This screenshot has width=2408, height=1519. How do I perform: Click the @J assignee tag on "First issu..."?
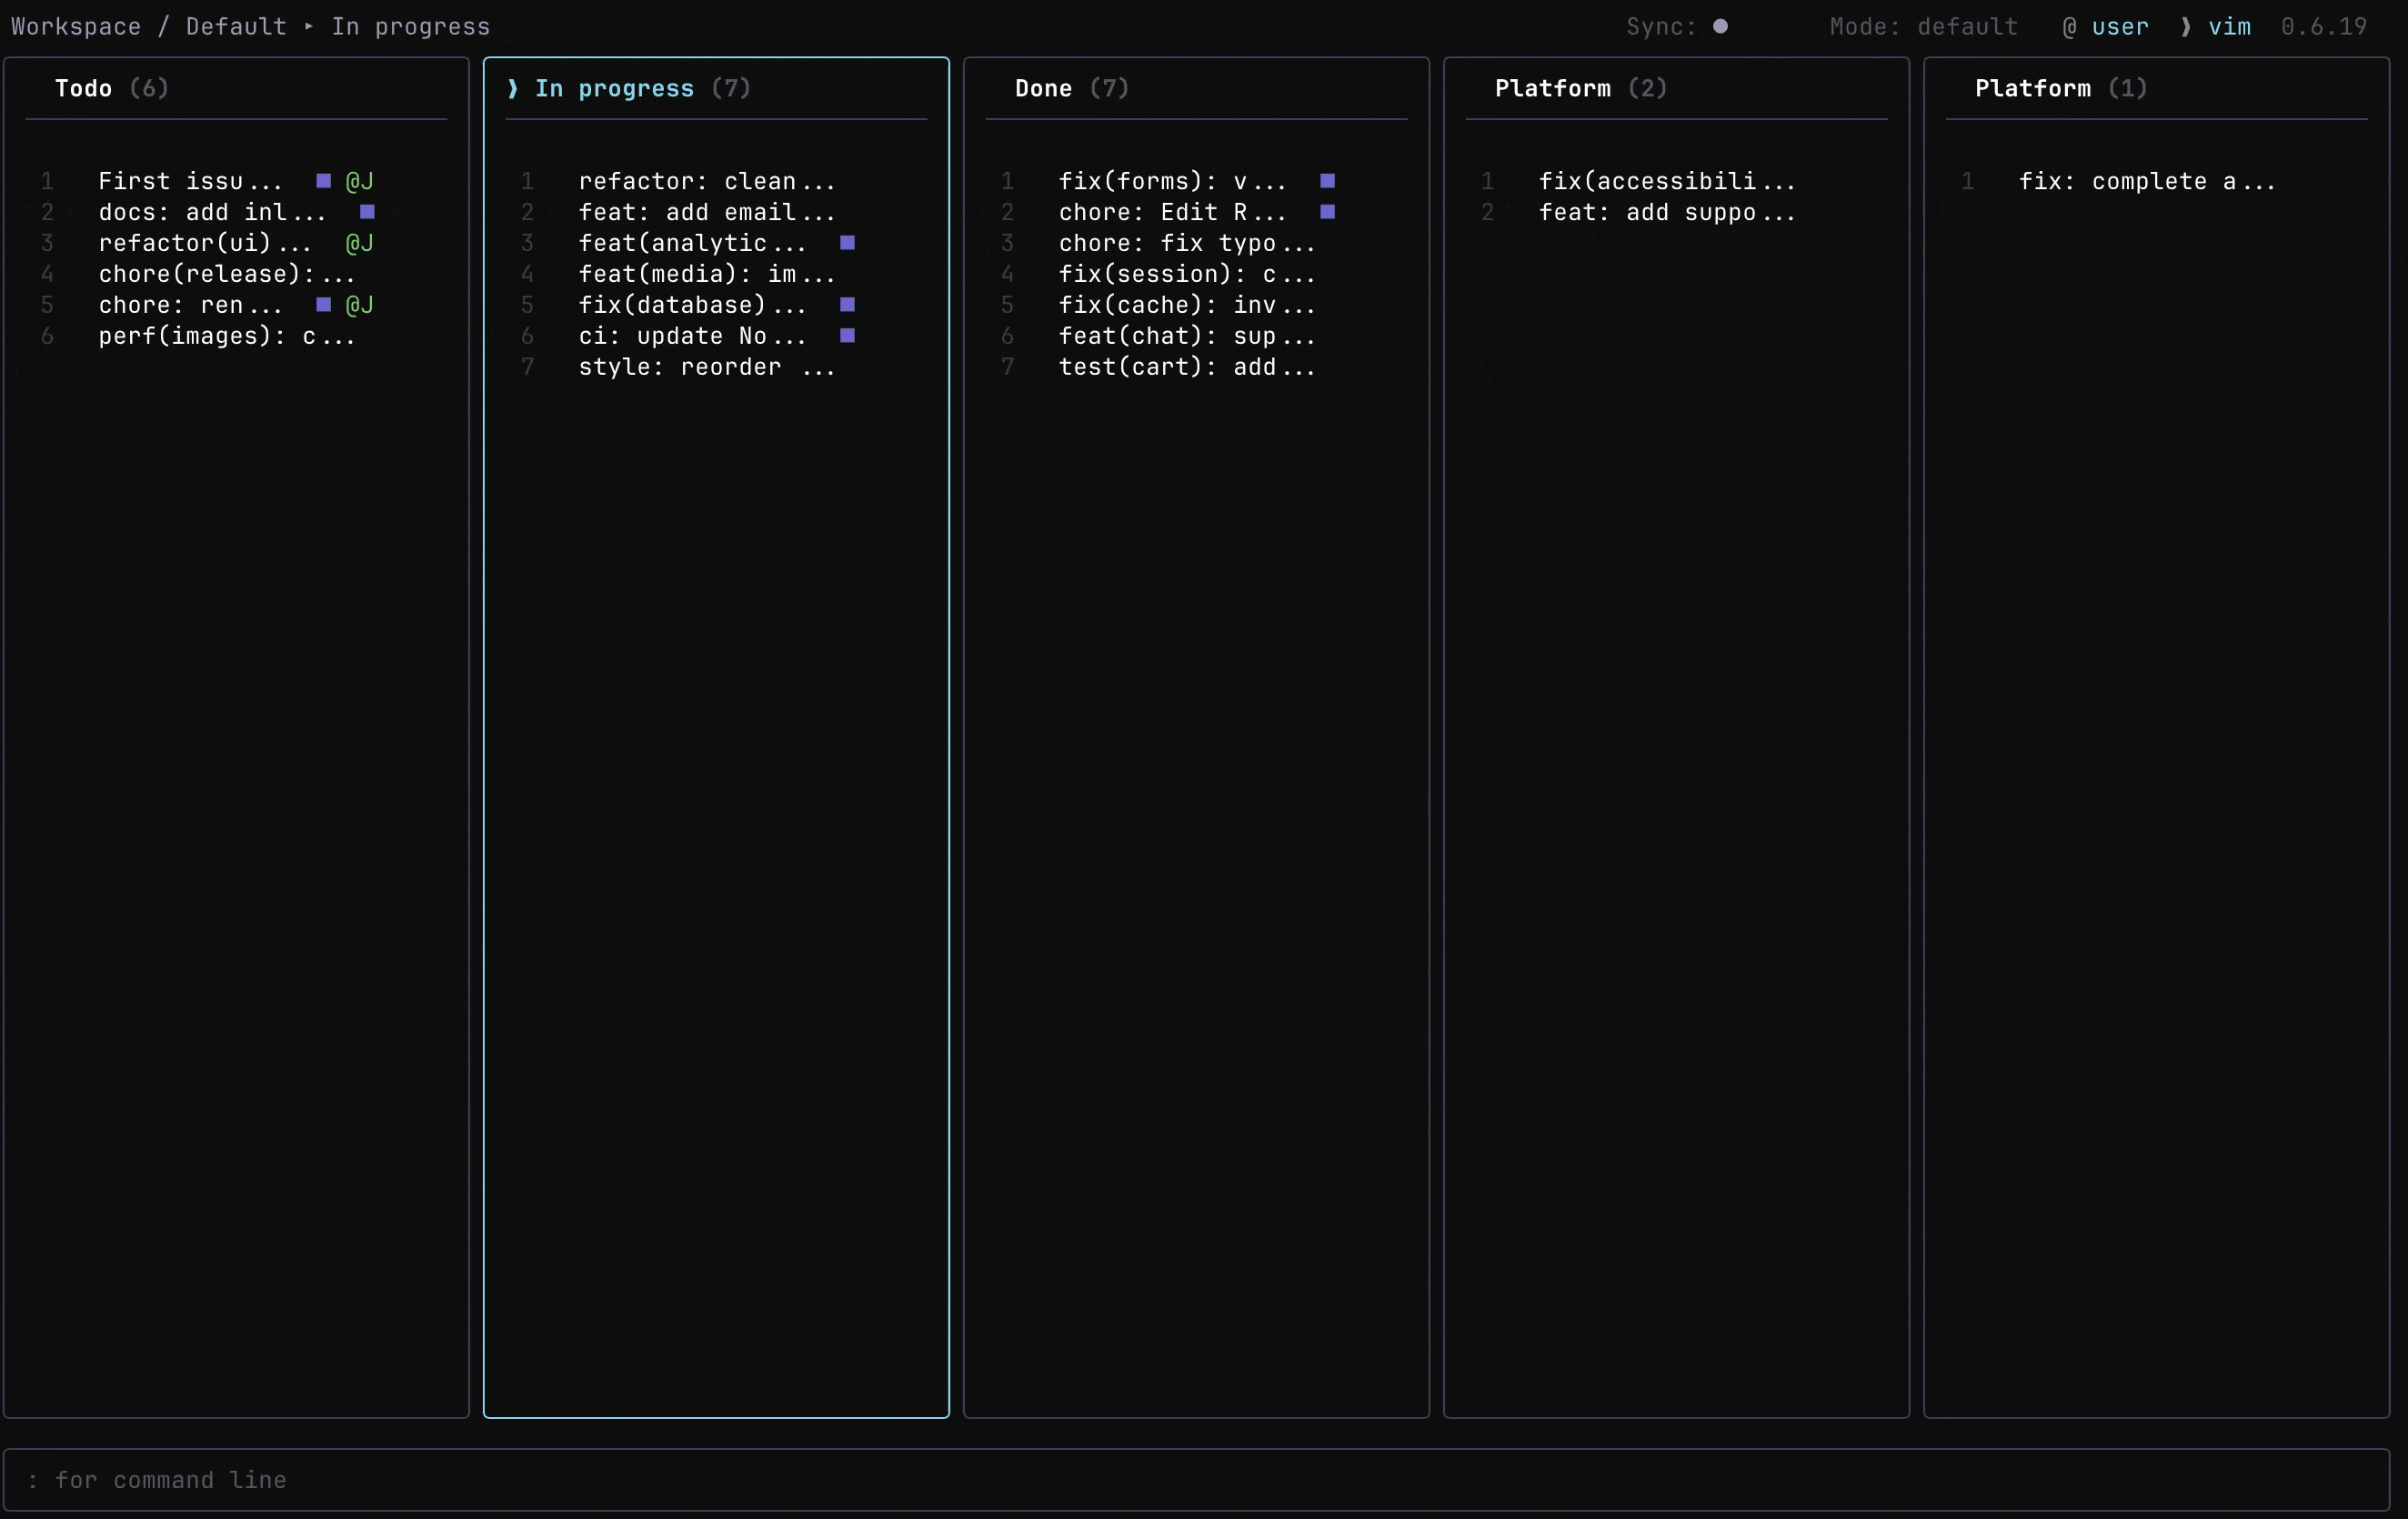(360, 181)
